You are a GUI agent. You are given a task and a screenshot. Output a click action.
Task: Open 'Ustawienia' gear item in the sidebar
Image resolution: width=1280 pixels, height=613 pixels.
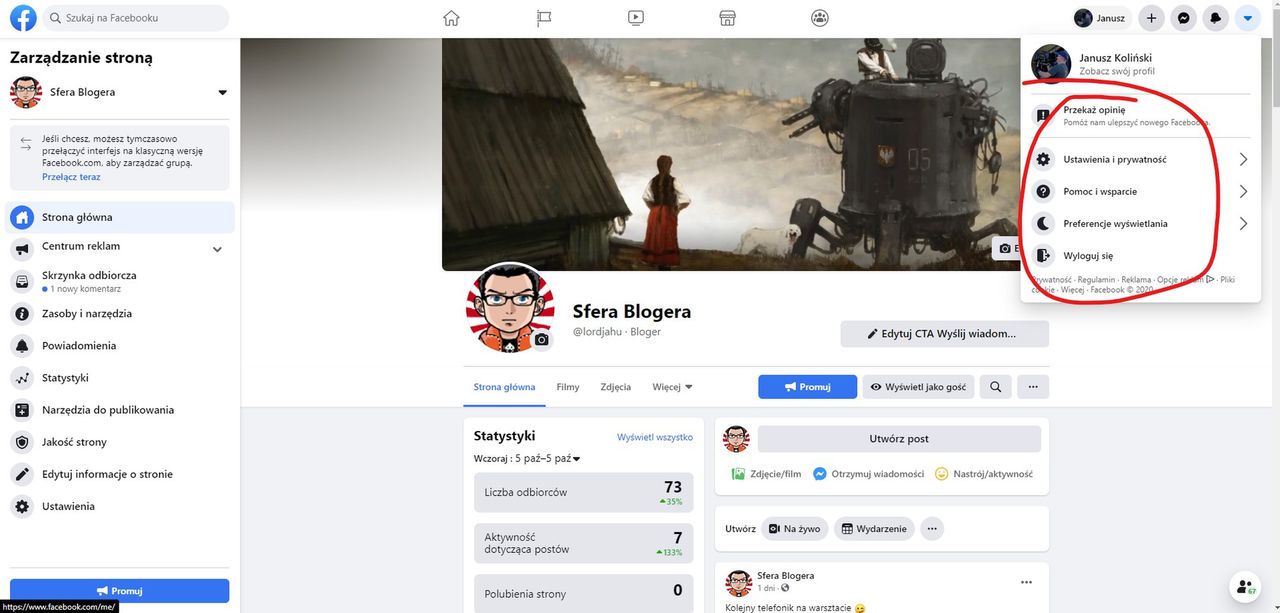click(x=120, y=506)
